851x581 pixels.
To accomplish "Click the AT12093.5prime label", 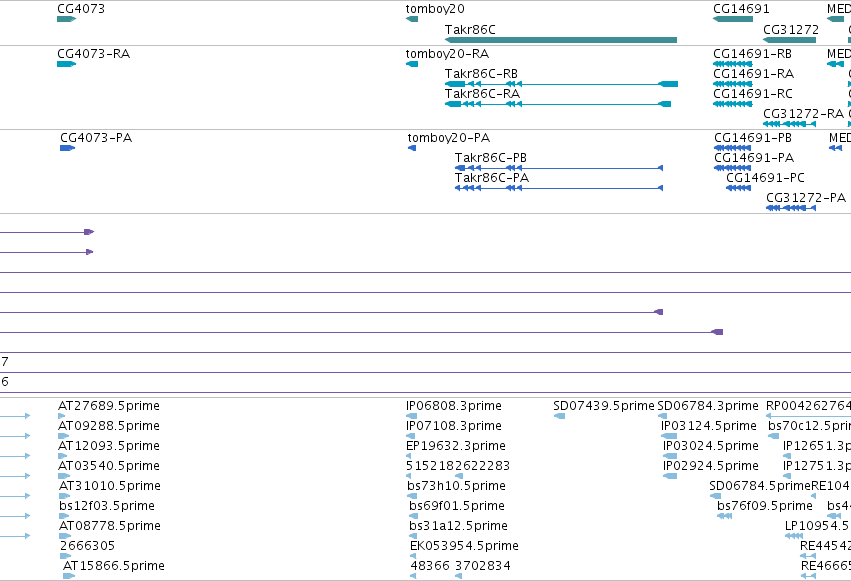I will coord(109,446).
